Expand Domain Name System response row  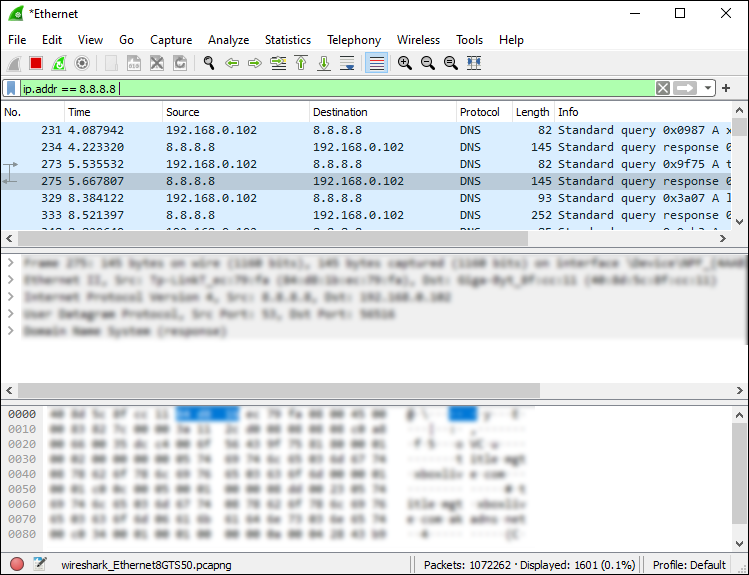coord(11,330)
